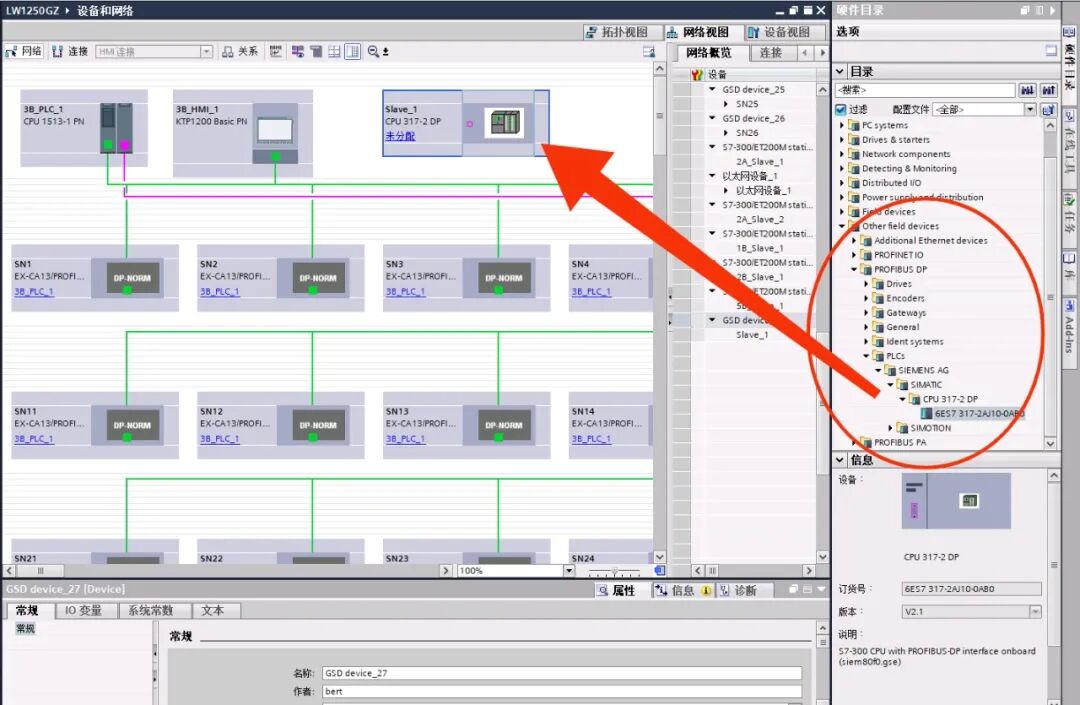Collapse the 信息 information section
This screenshot has height=705, width=1080.
(840, 460)
